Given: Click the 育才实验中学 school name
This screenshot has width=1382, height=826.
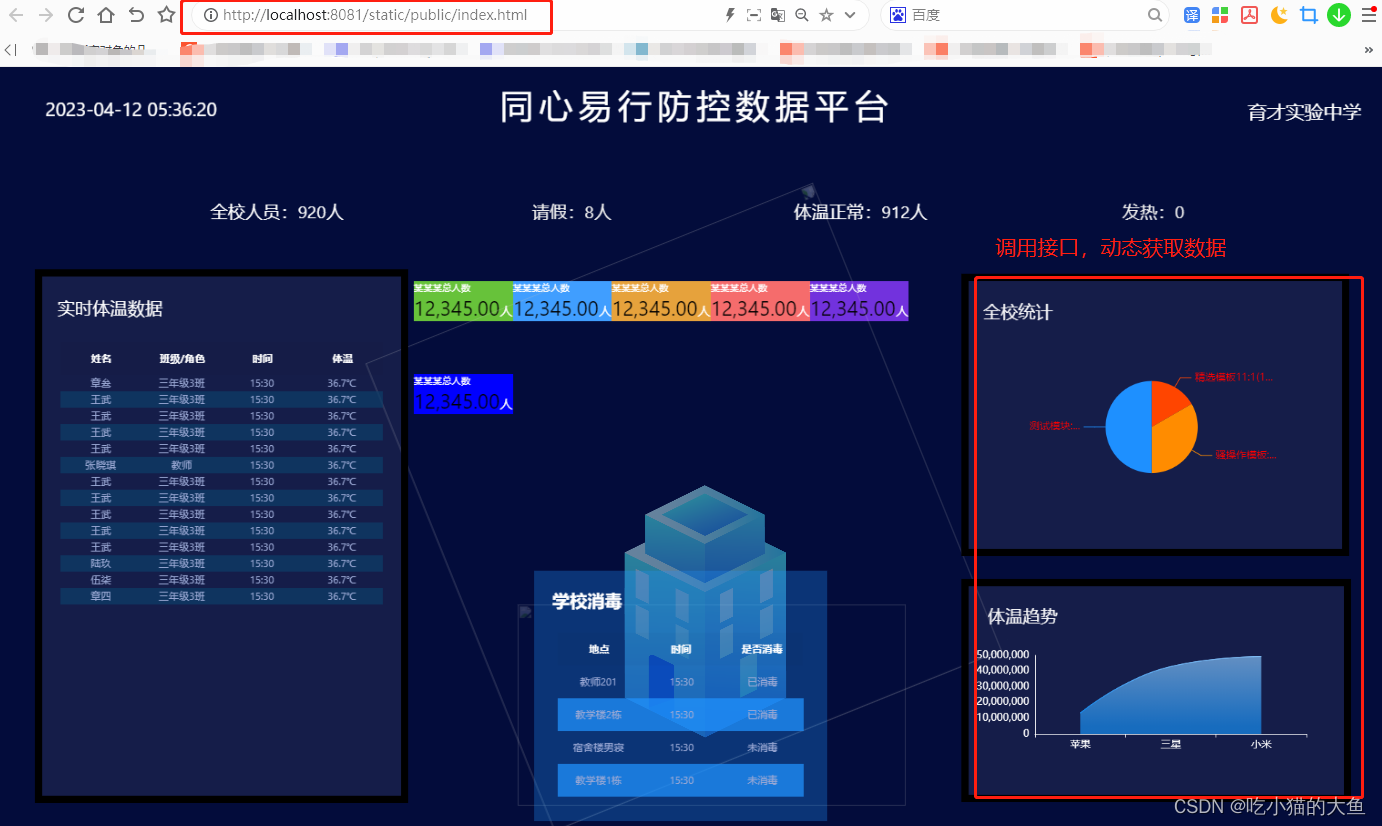Looking at the screenshot, I should tap(1304, 112).
